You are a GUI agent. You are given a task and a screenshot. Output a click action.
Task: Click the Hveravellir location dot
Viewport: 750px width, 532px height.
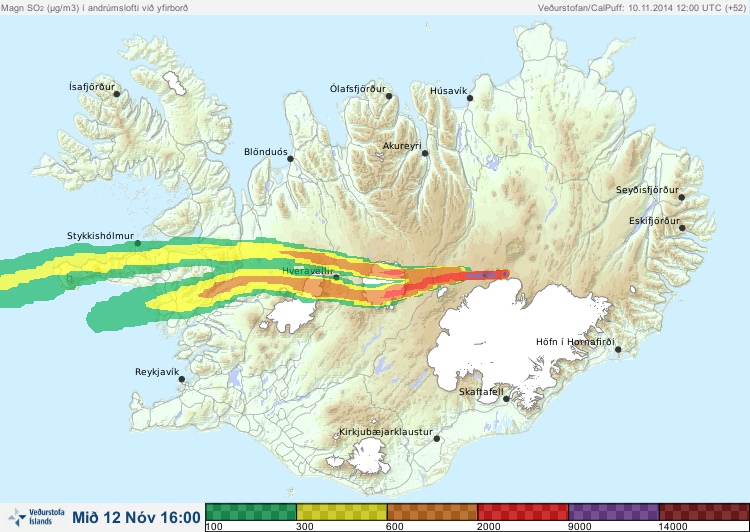336,277
